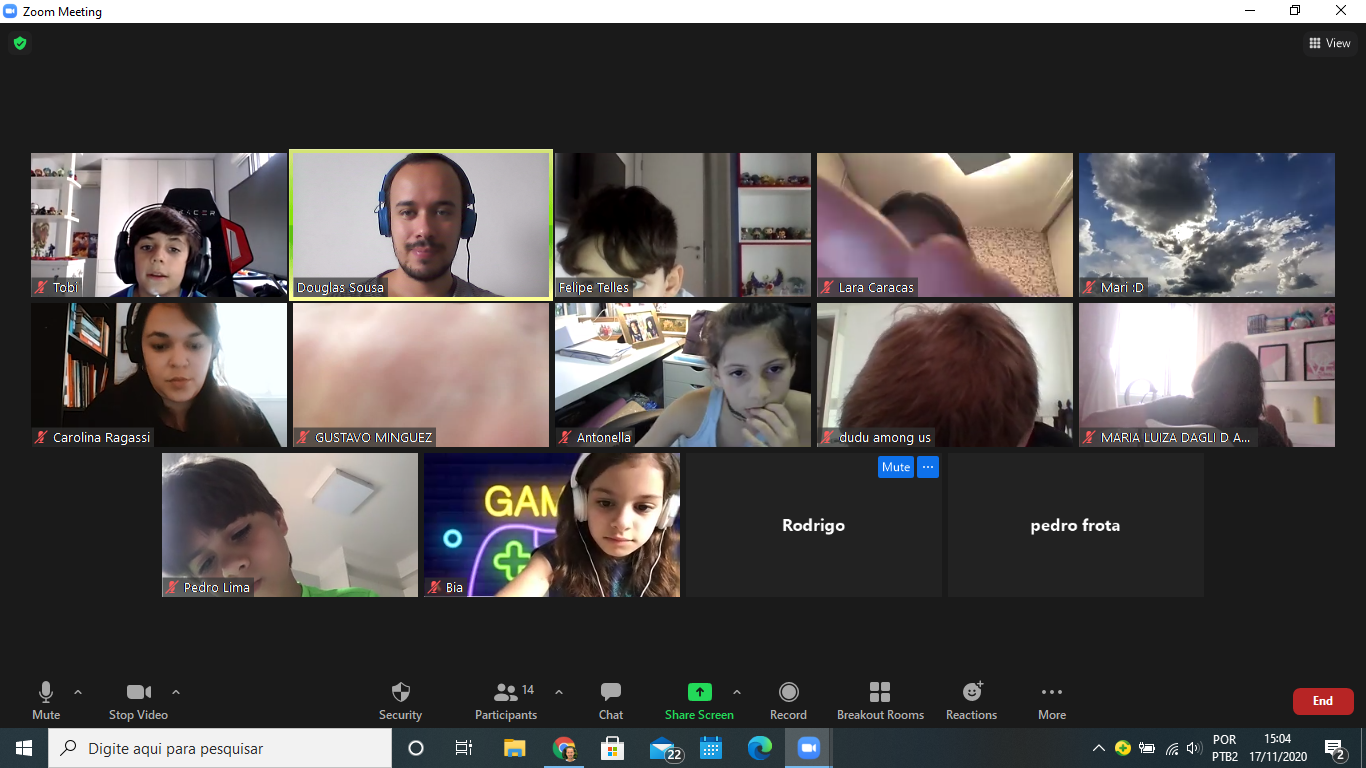Select Mari :D video tile
The width and height of the screenshot is (1366, 768).
[x=1207, y=225]
